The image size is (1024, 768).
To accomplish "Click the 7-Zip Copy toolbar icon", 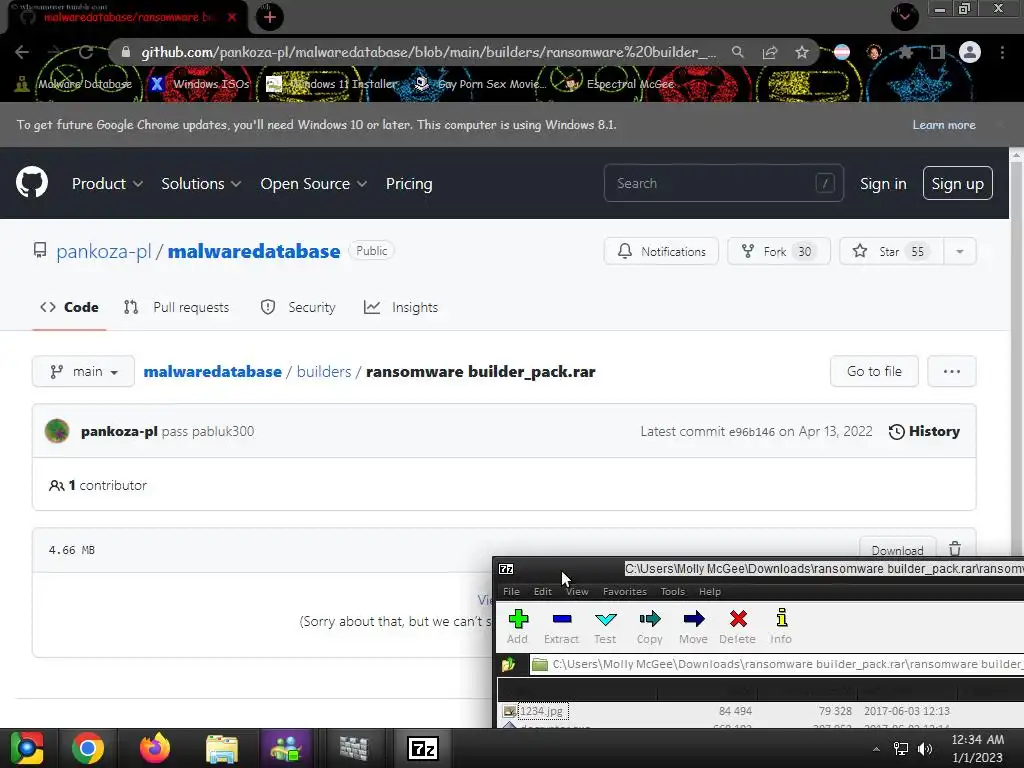I will pyautogui.click(x=650, y=618).
